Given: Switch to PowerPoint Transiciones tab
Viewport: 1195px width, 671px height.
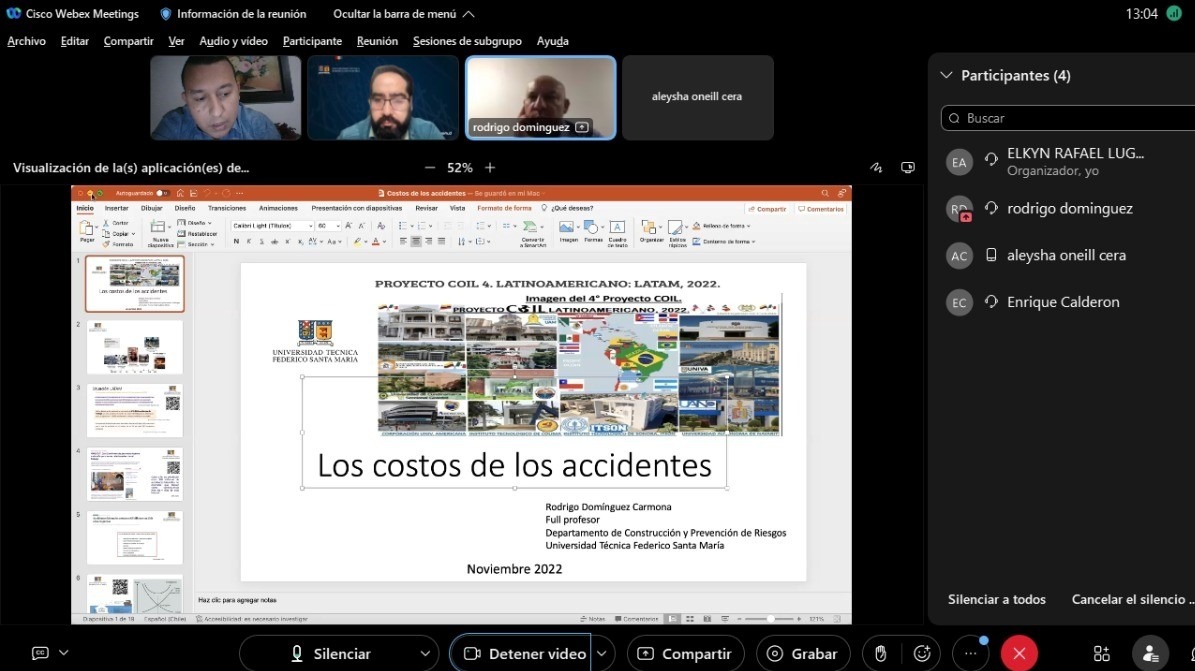Looking at the screenshot, I should tap(227, 208).
